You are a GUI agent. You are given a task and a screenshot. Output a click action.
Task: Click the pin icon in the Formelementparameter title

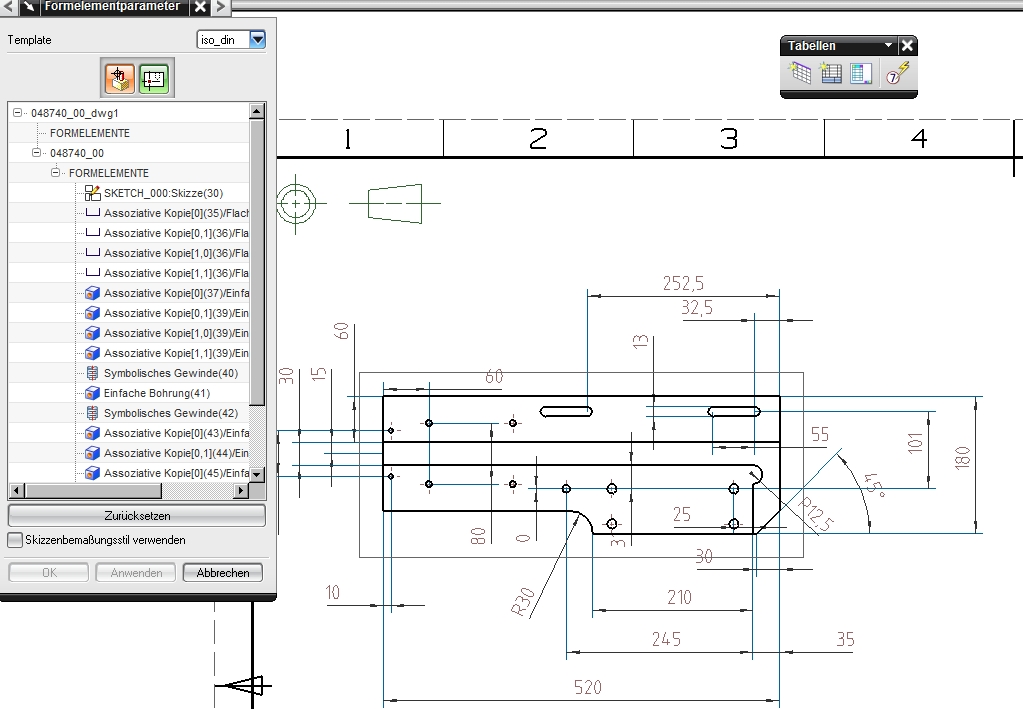pos(29,7)
